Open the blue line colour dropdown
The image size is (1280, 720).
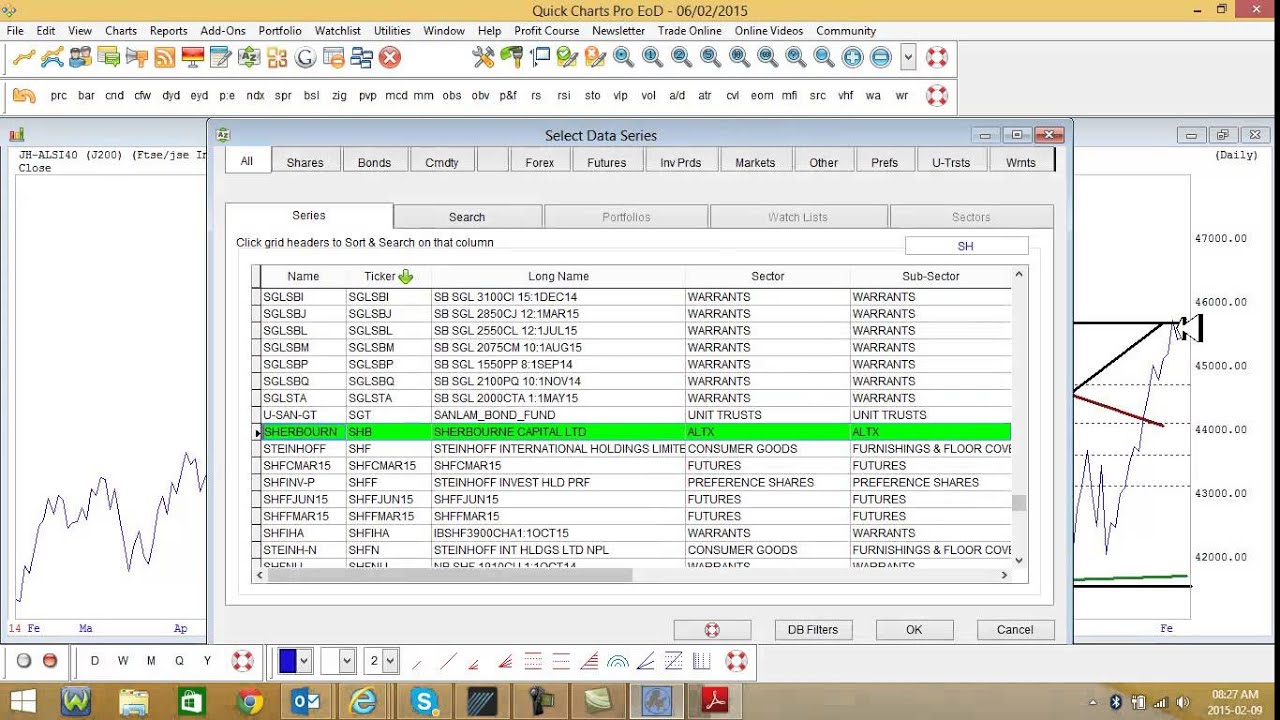305,661
